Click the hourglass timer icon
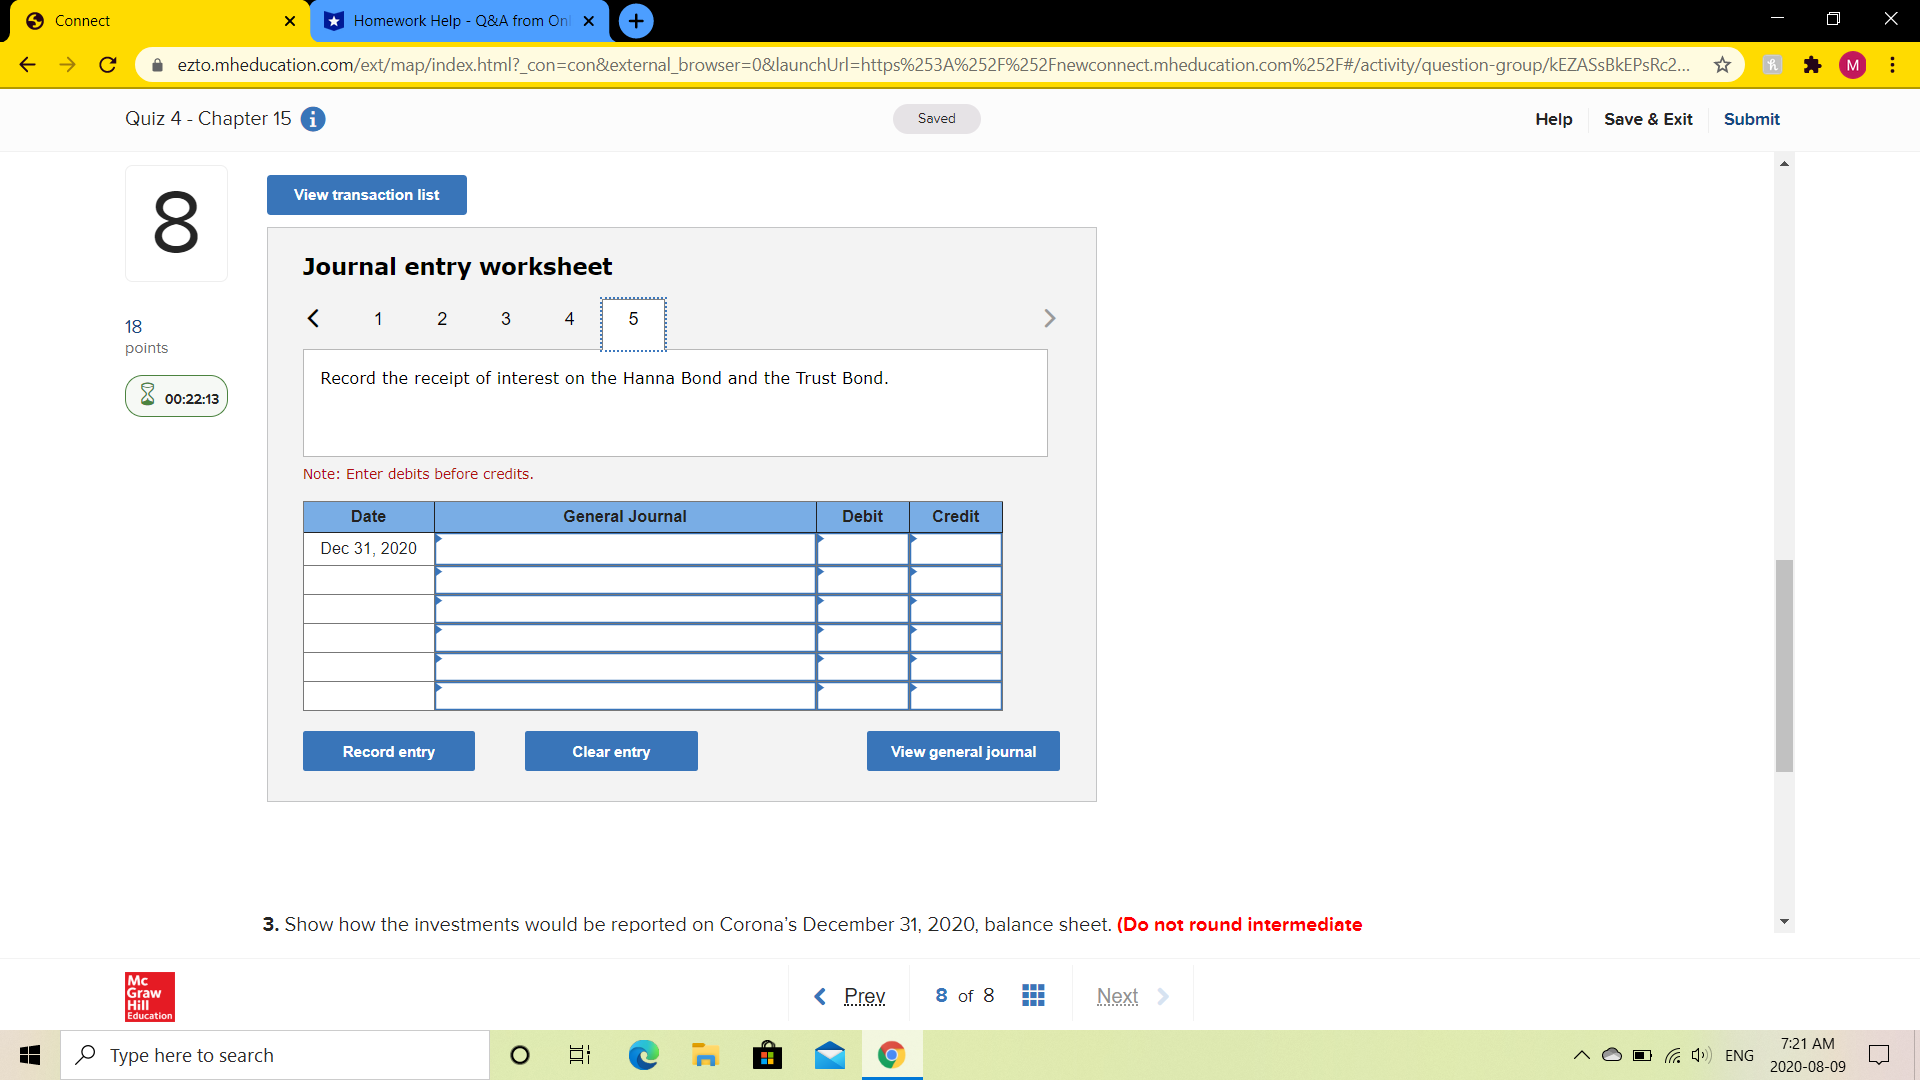 tap(148, 396)
